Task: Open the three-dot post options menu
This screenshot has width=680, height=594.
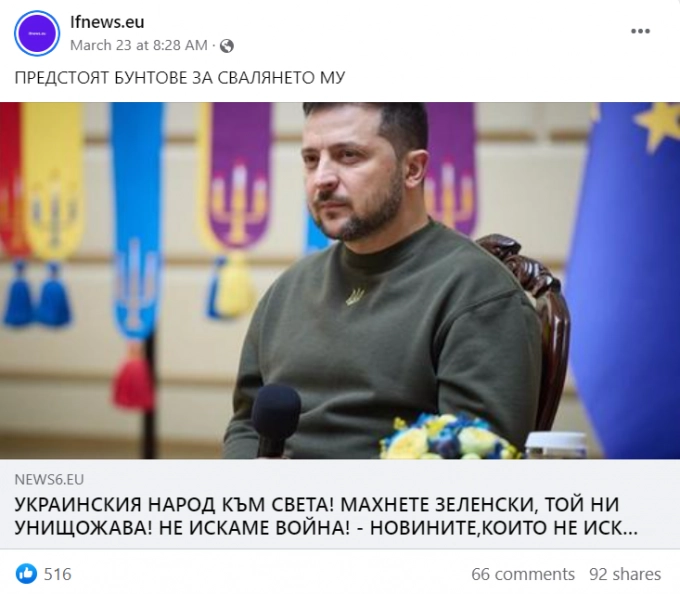Action: (x=640, y=31)
